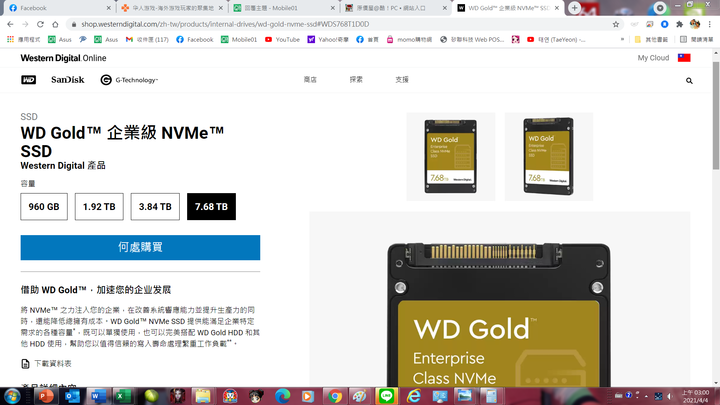Image resolution: width=720 pixels, height=405 pixels.
Task: Reload the Western Digital page
Action: [40, 24]
